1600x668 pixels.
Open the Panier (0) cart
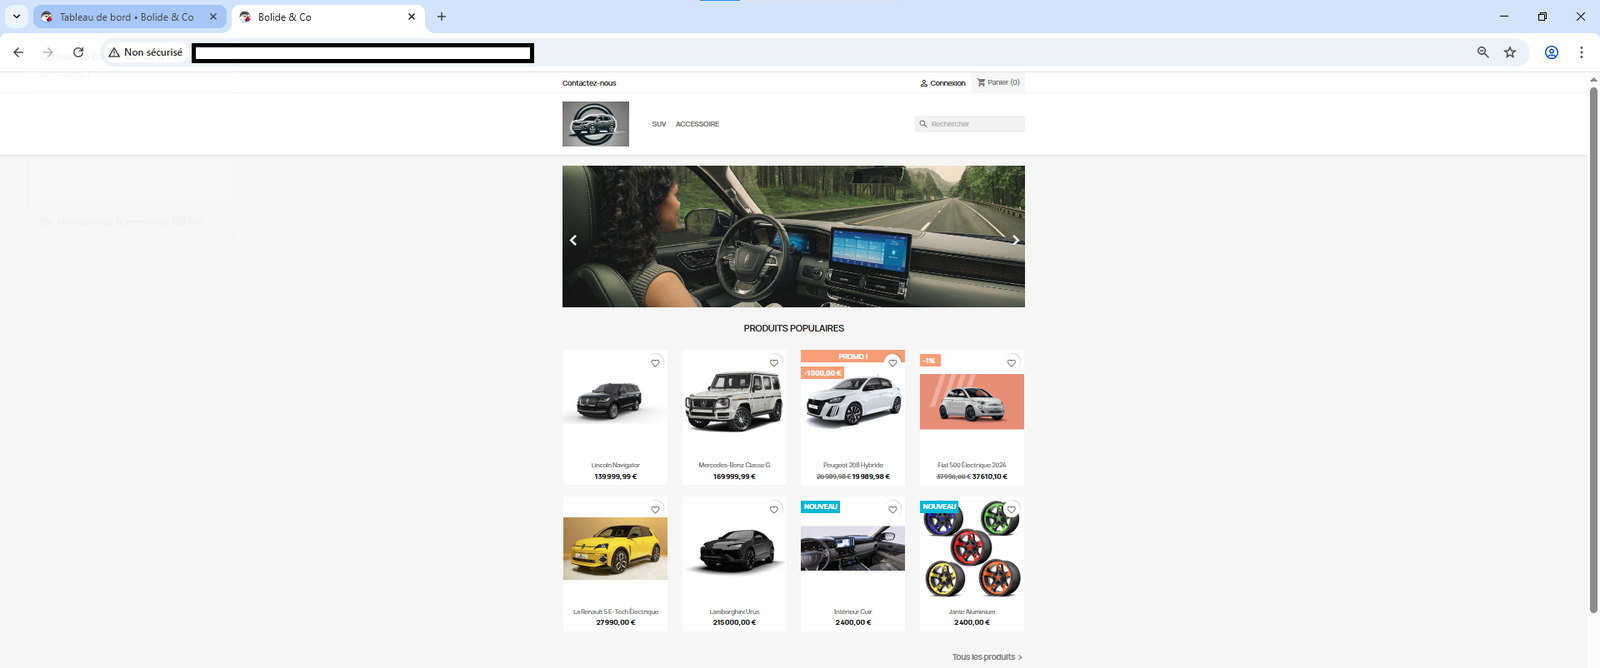tap(998, 83)
